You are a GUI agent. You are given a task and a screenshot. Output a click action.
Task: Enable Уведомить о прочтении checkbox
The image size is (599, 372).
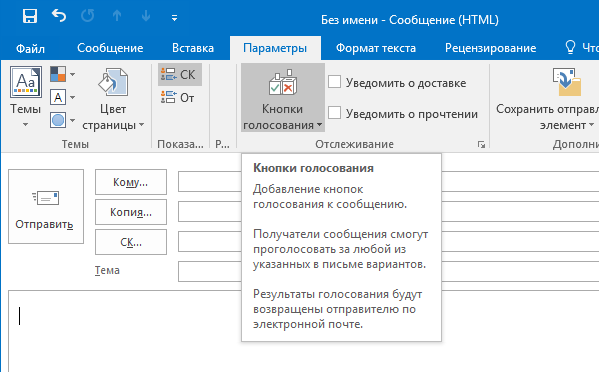pyautogui.click(x=335, y=112)
